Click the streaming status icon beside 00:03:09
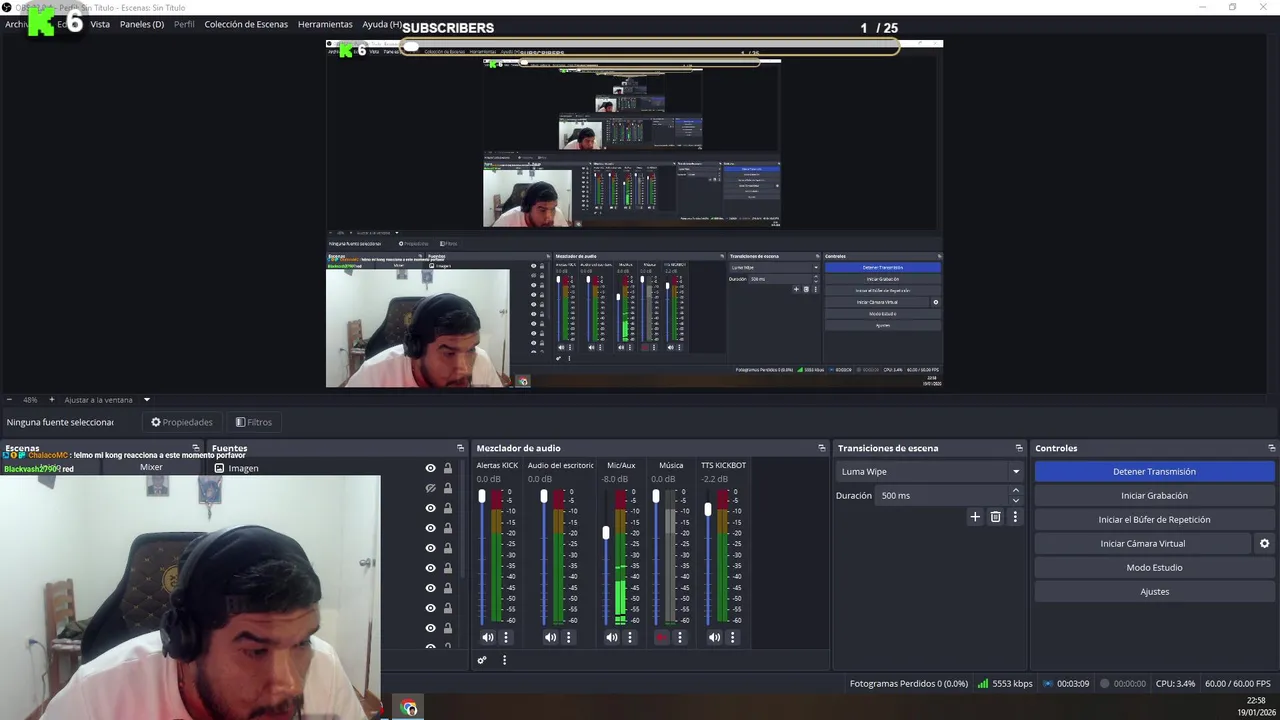The width and height of the screenshot is (1280, 720). tap(1047, 684)
